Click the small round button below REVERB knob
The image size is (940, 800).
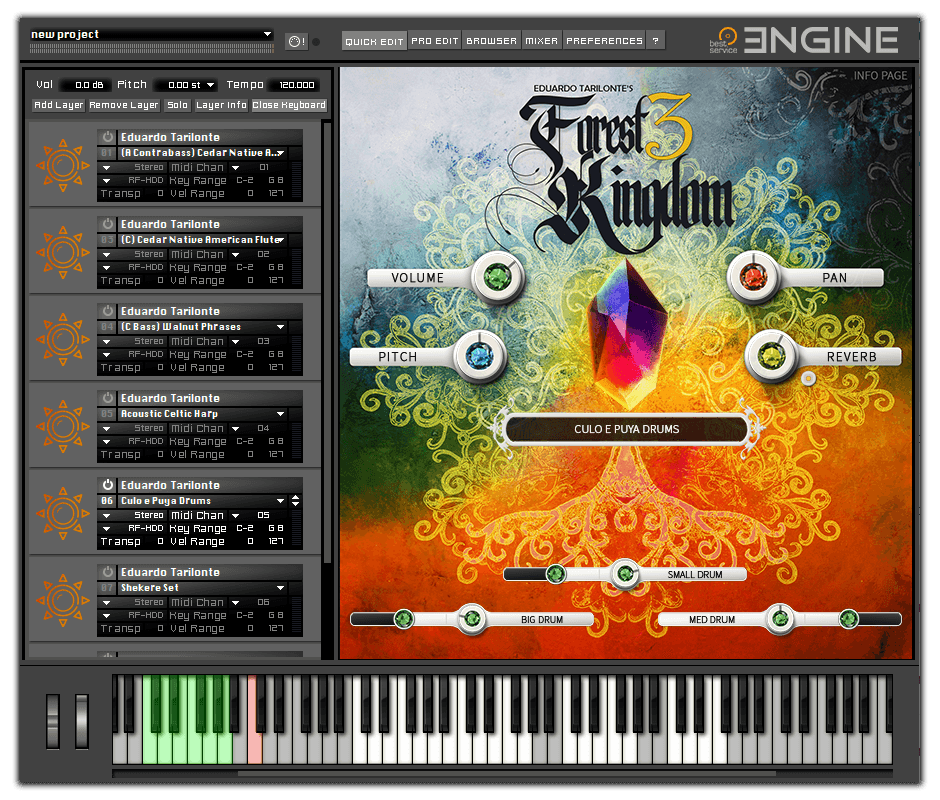coord(809,378)
